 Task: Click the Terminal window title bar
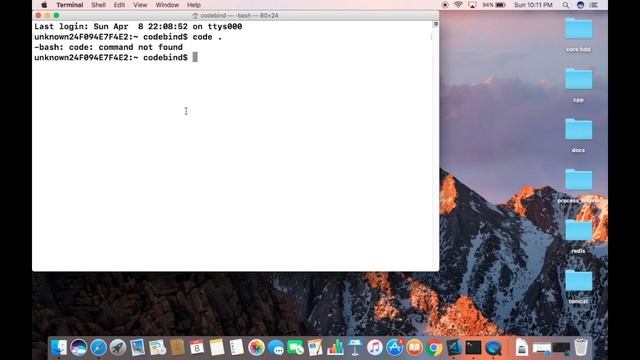point(236,16)
